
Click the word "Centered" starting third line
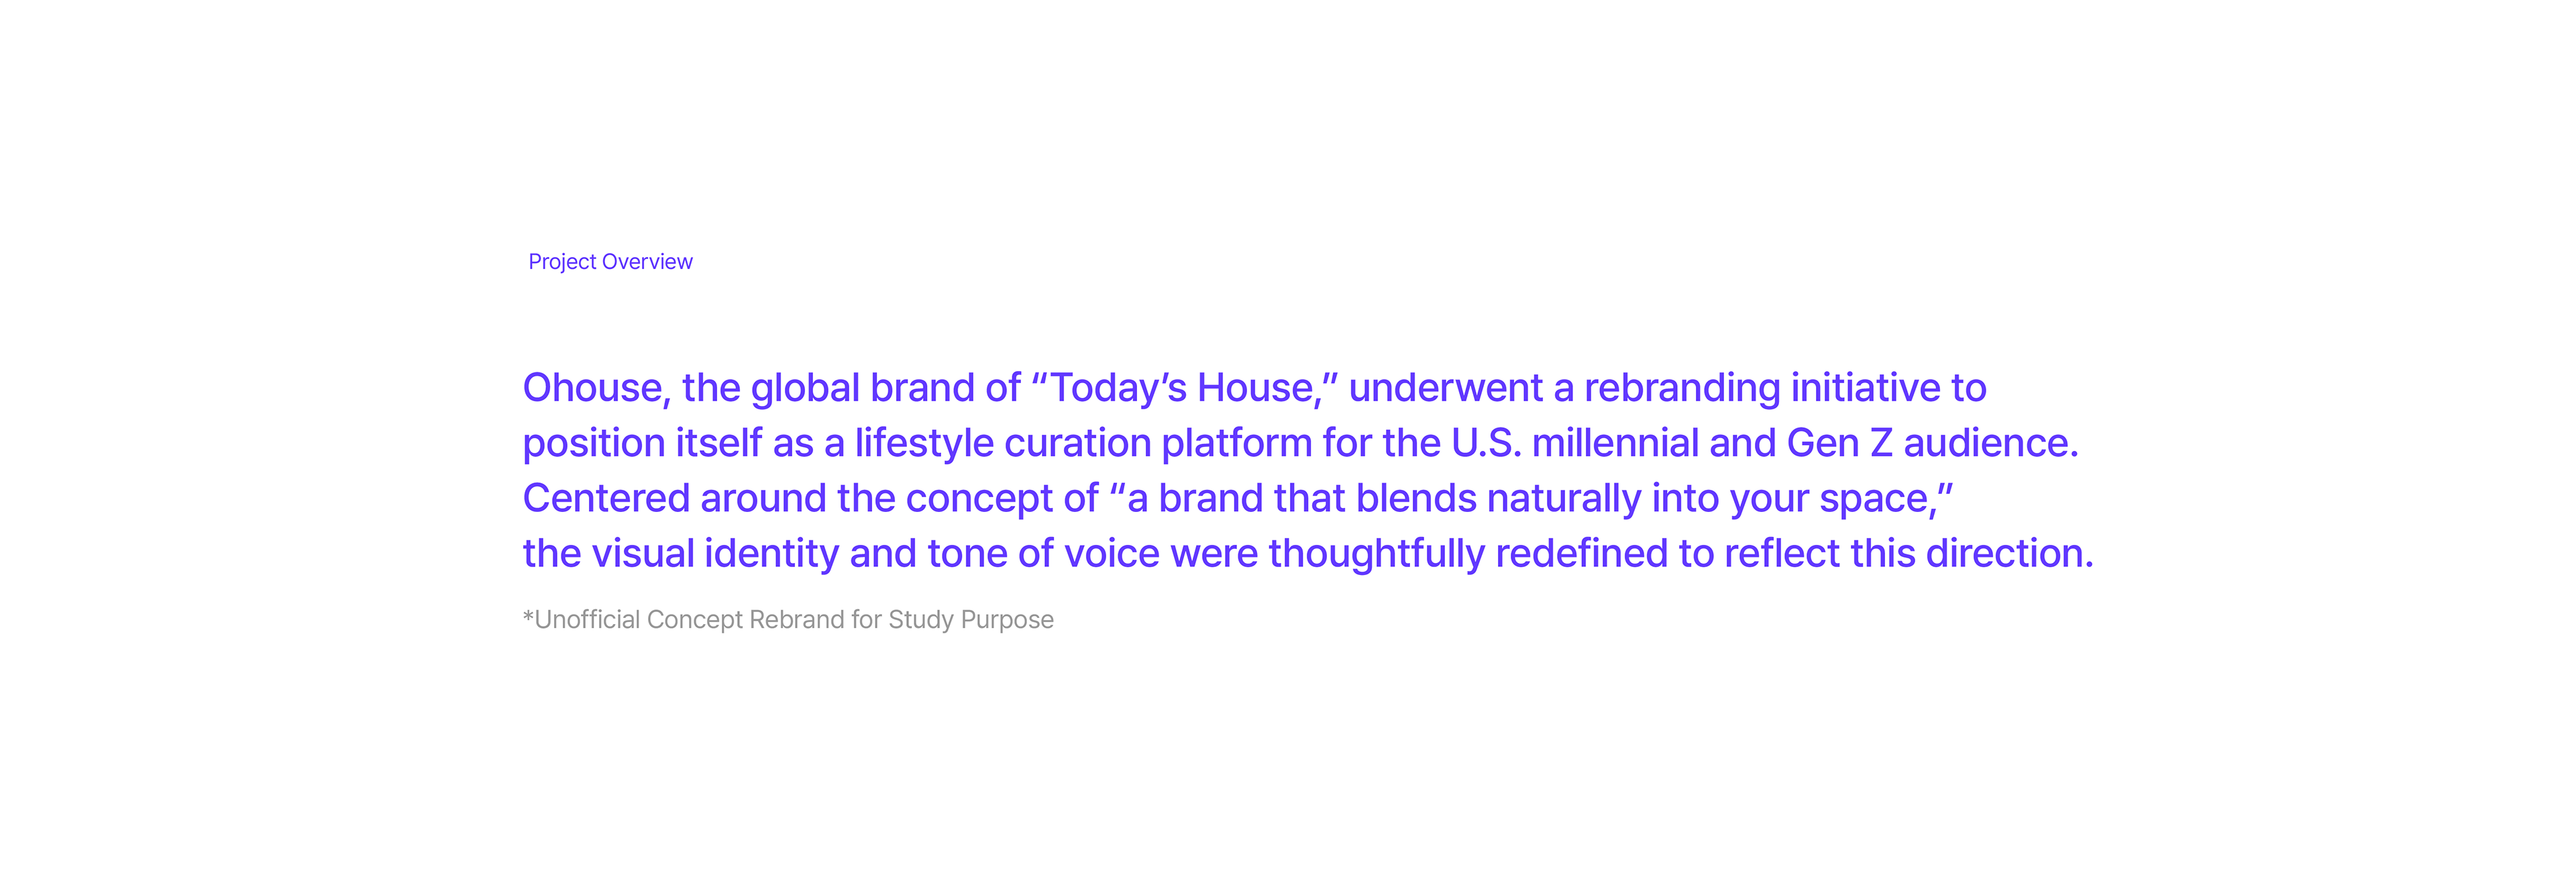606,498
